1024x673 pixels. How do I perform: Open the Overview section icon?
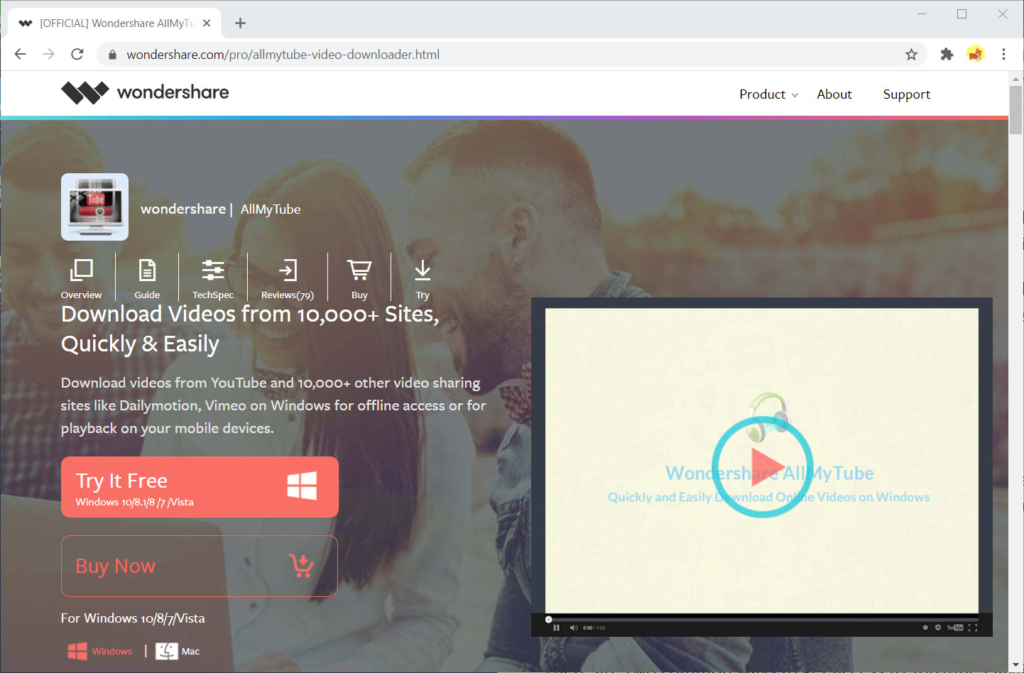coord(81,270)
